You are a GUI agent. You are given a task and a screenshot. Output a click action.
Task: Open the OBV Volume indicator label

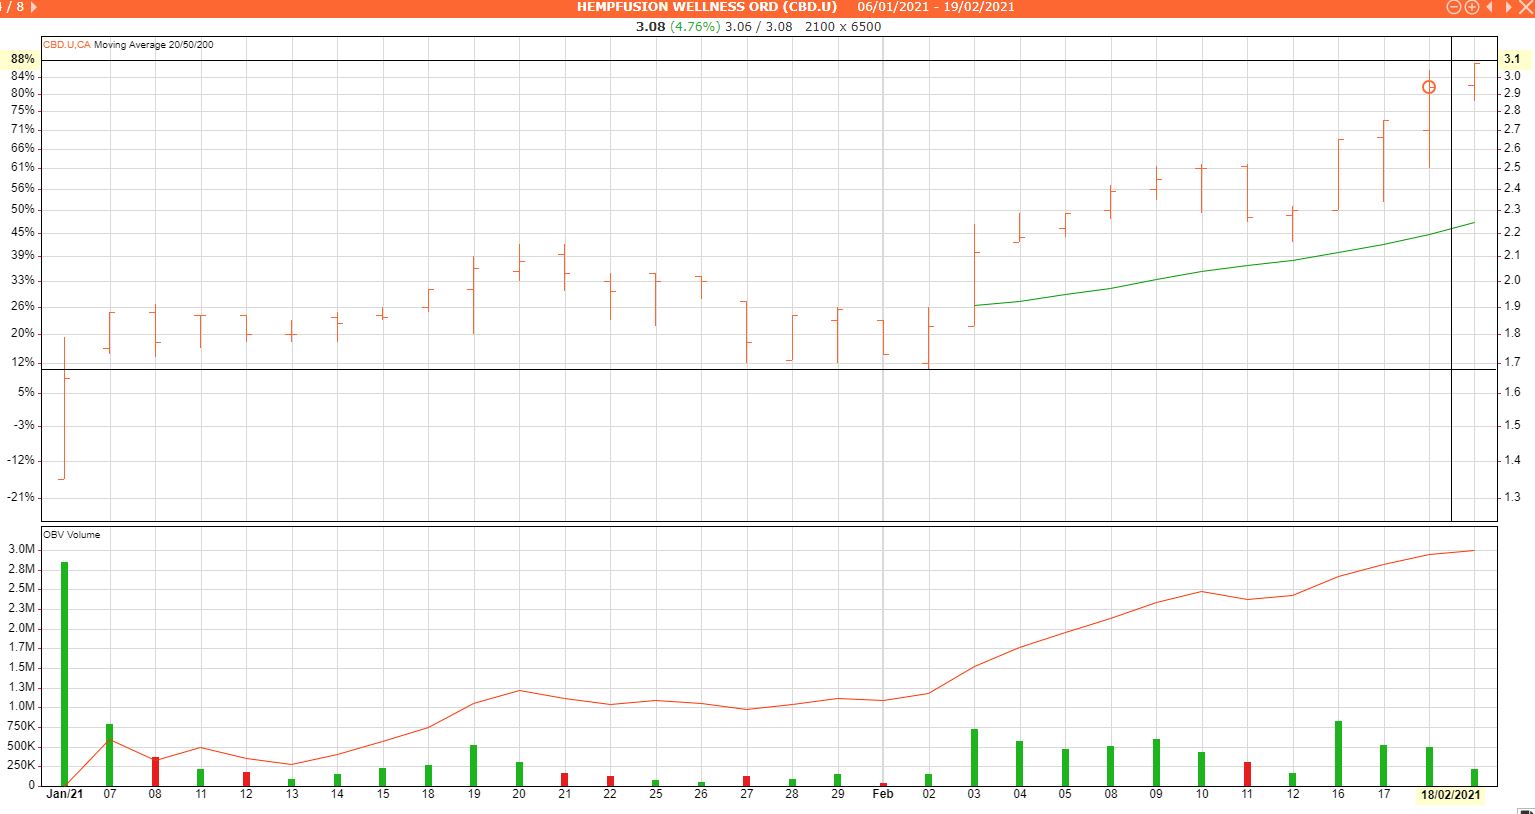click(x=71, y=535)
